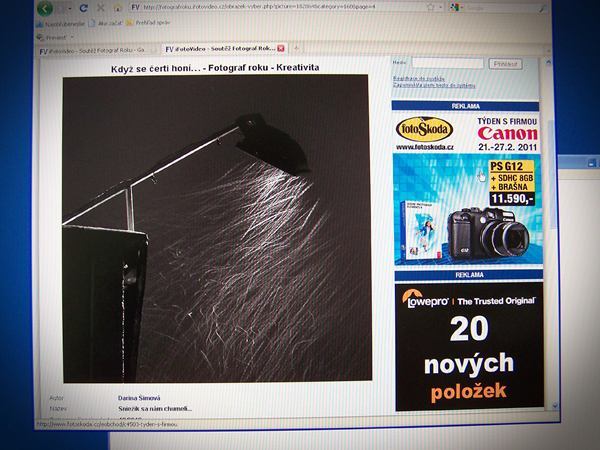Open the registration link under login
This screenshot has width=600, height=450.
(419, 78)
